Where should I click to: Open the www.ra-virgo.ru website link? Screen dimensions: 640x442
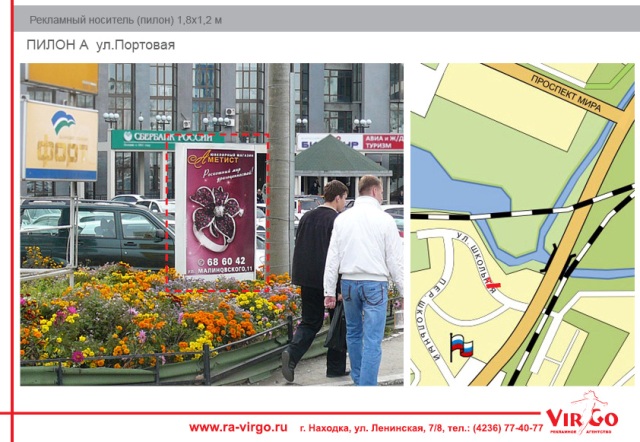click(x=238, y=427)
